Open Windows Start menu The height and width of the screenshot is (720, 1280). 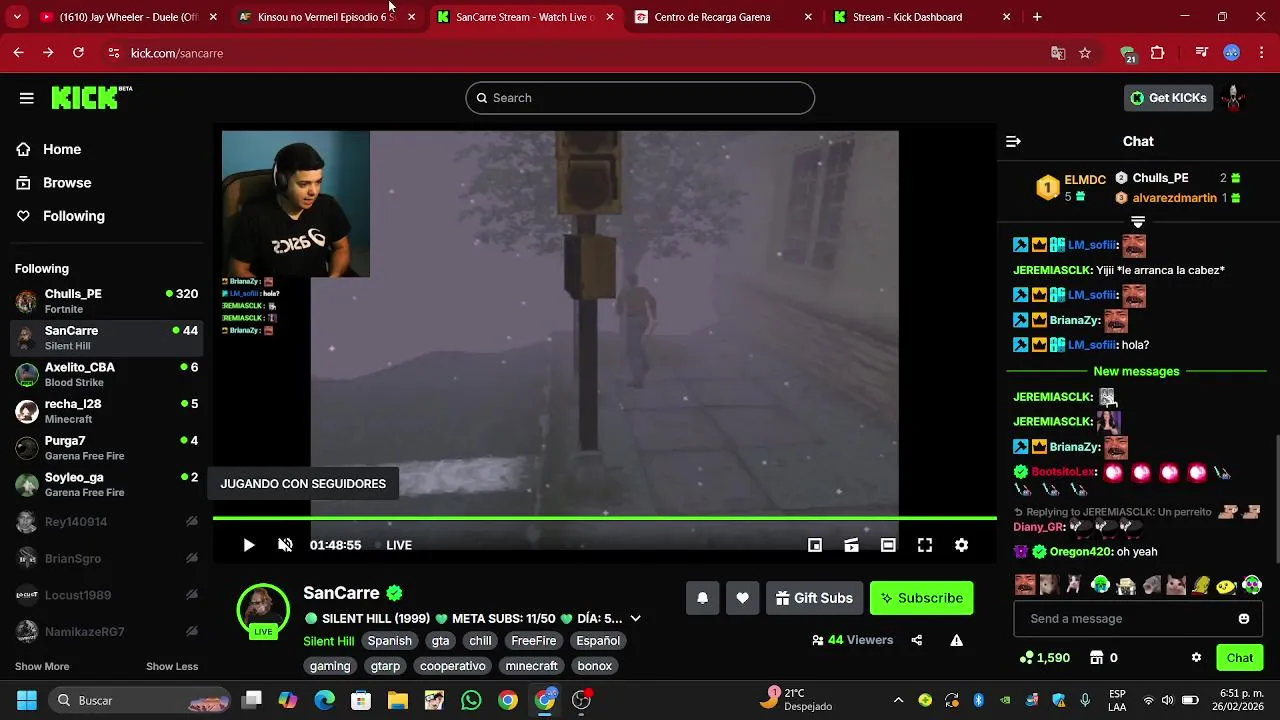tap(27, 700)
